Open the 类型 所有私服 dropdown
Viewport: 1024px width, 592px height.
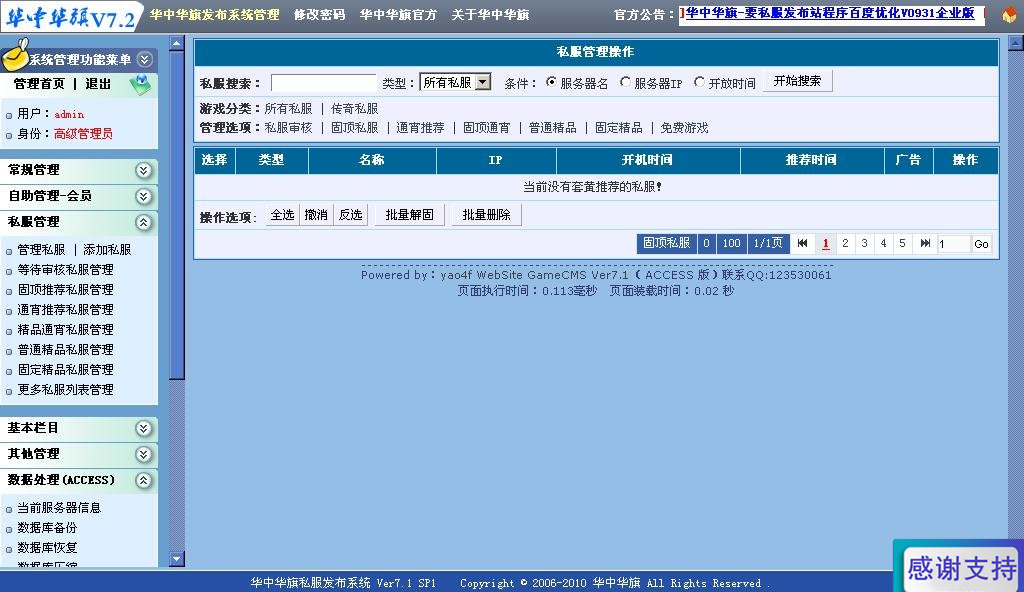455,82
